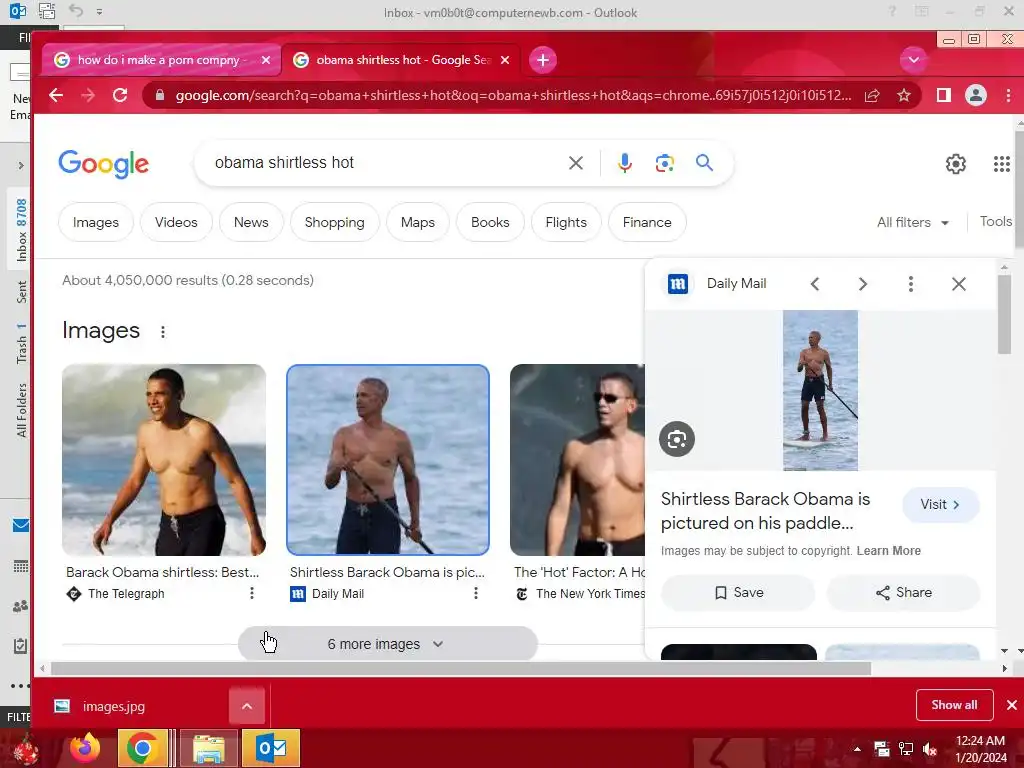Screen dimensions: 1024x768
Task: Save the previewed image
Action: coord(739,593)
